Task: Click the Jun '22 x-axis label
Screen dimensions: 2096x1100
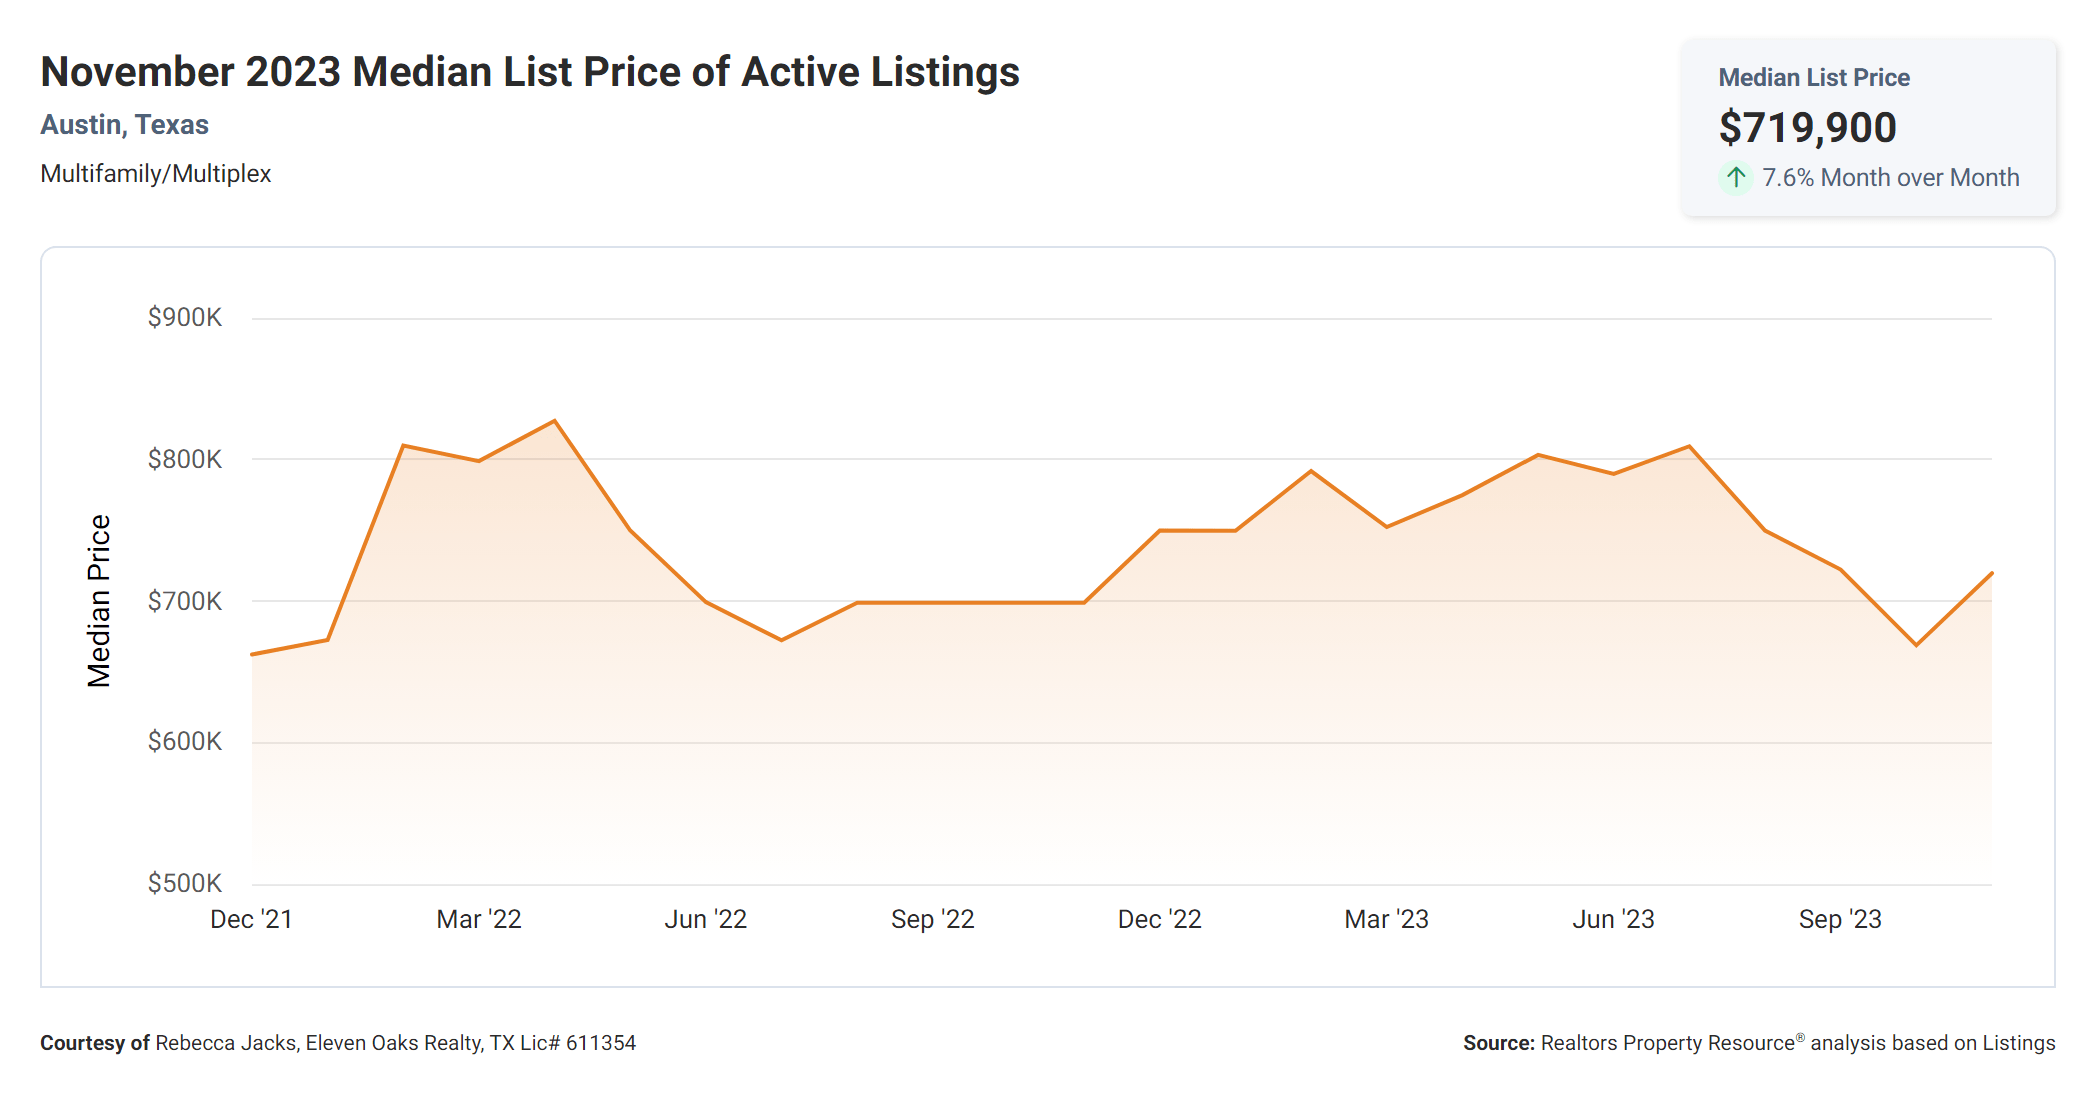Action: (706, 919)
